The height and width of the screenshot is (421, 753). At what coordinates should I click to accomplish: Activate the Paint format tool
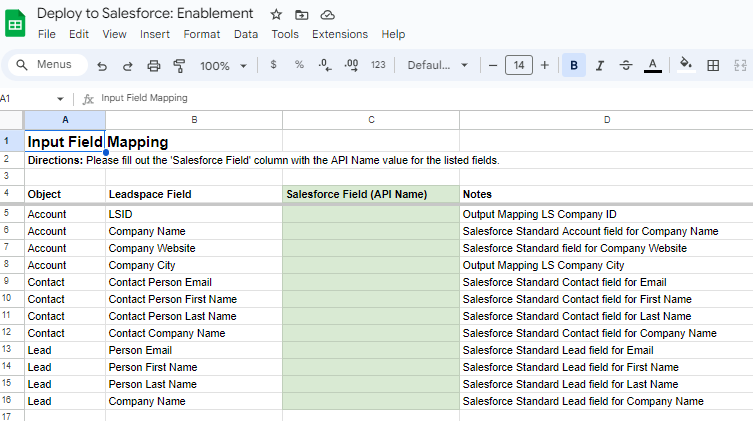(x=179, y=65)
